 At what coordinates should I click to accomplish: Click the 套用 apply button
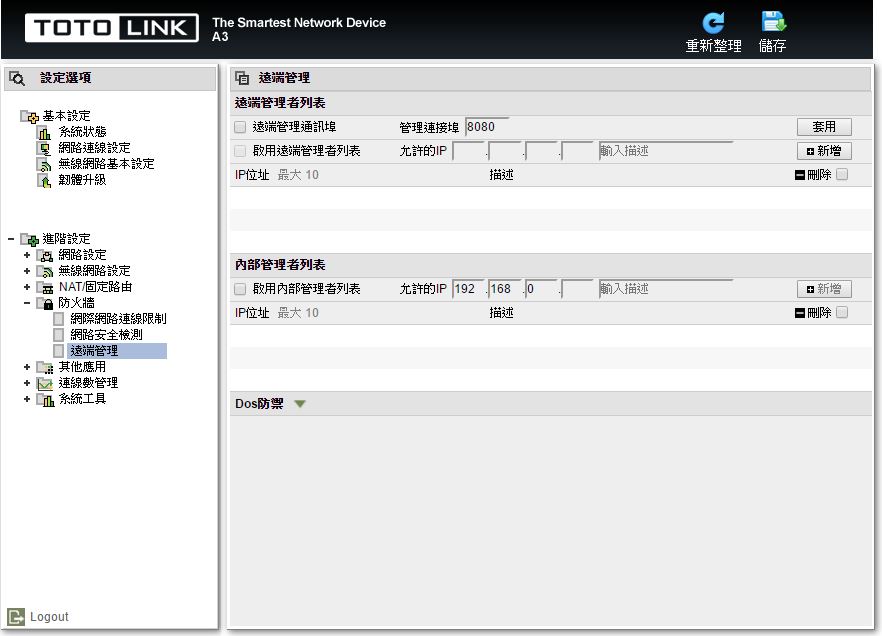[824, 127]
